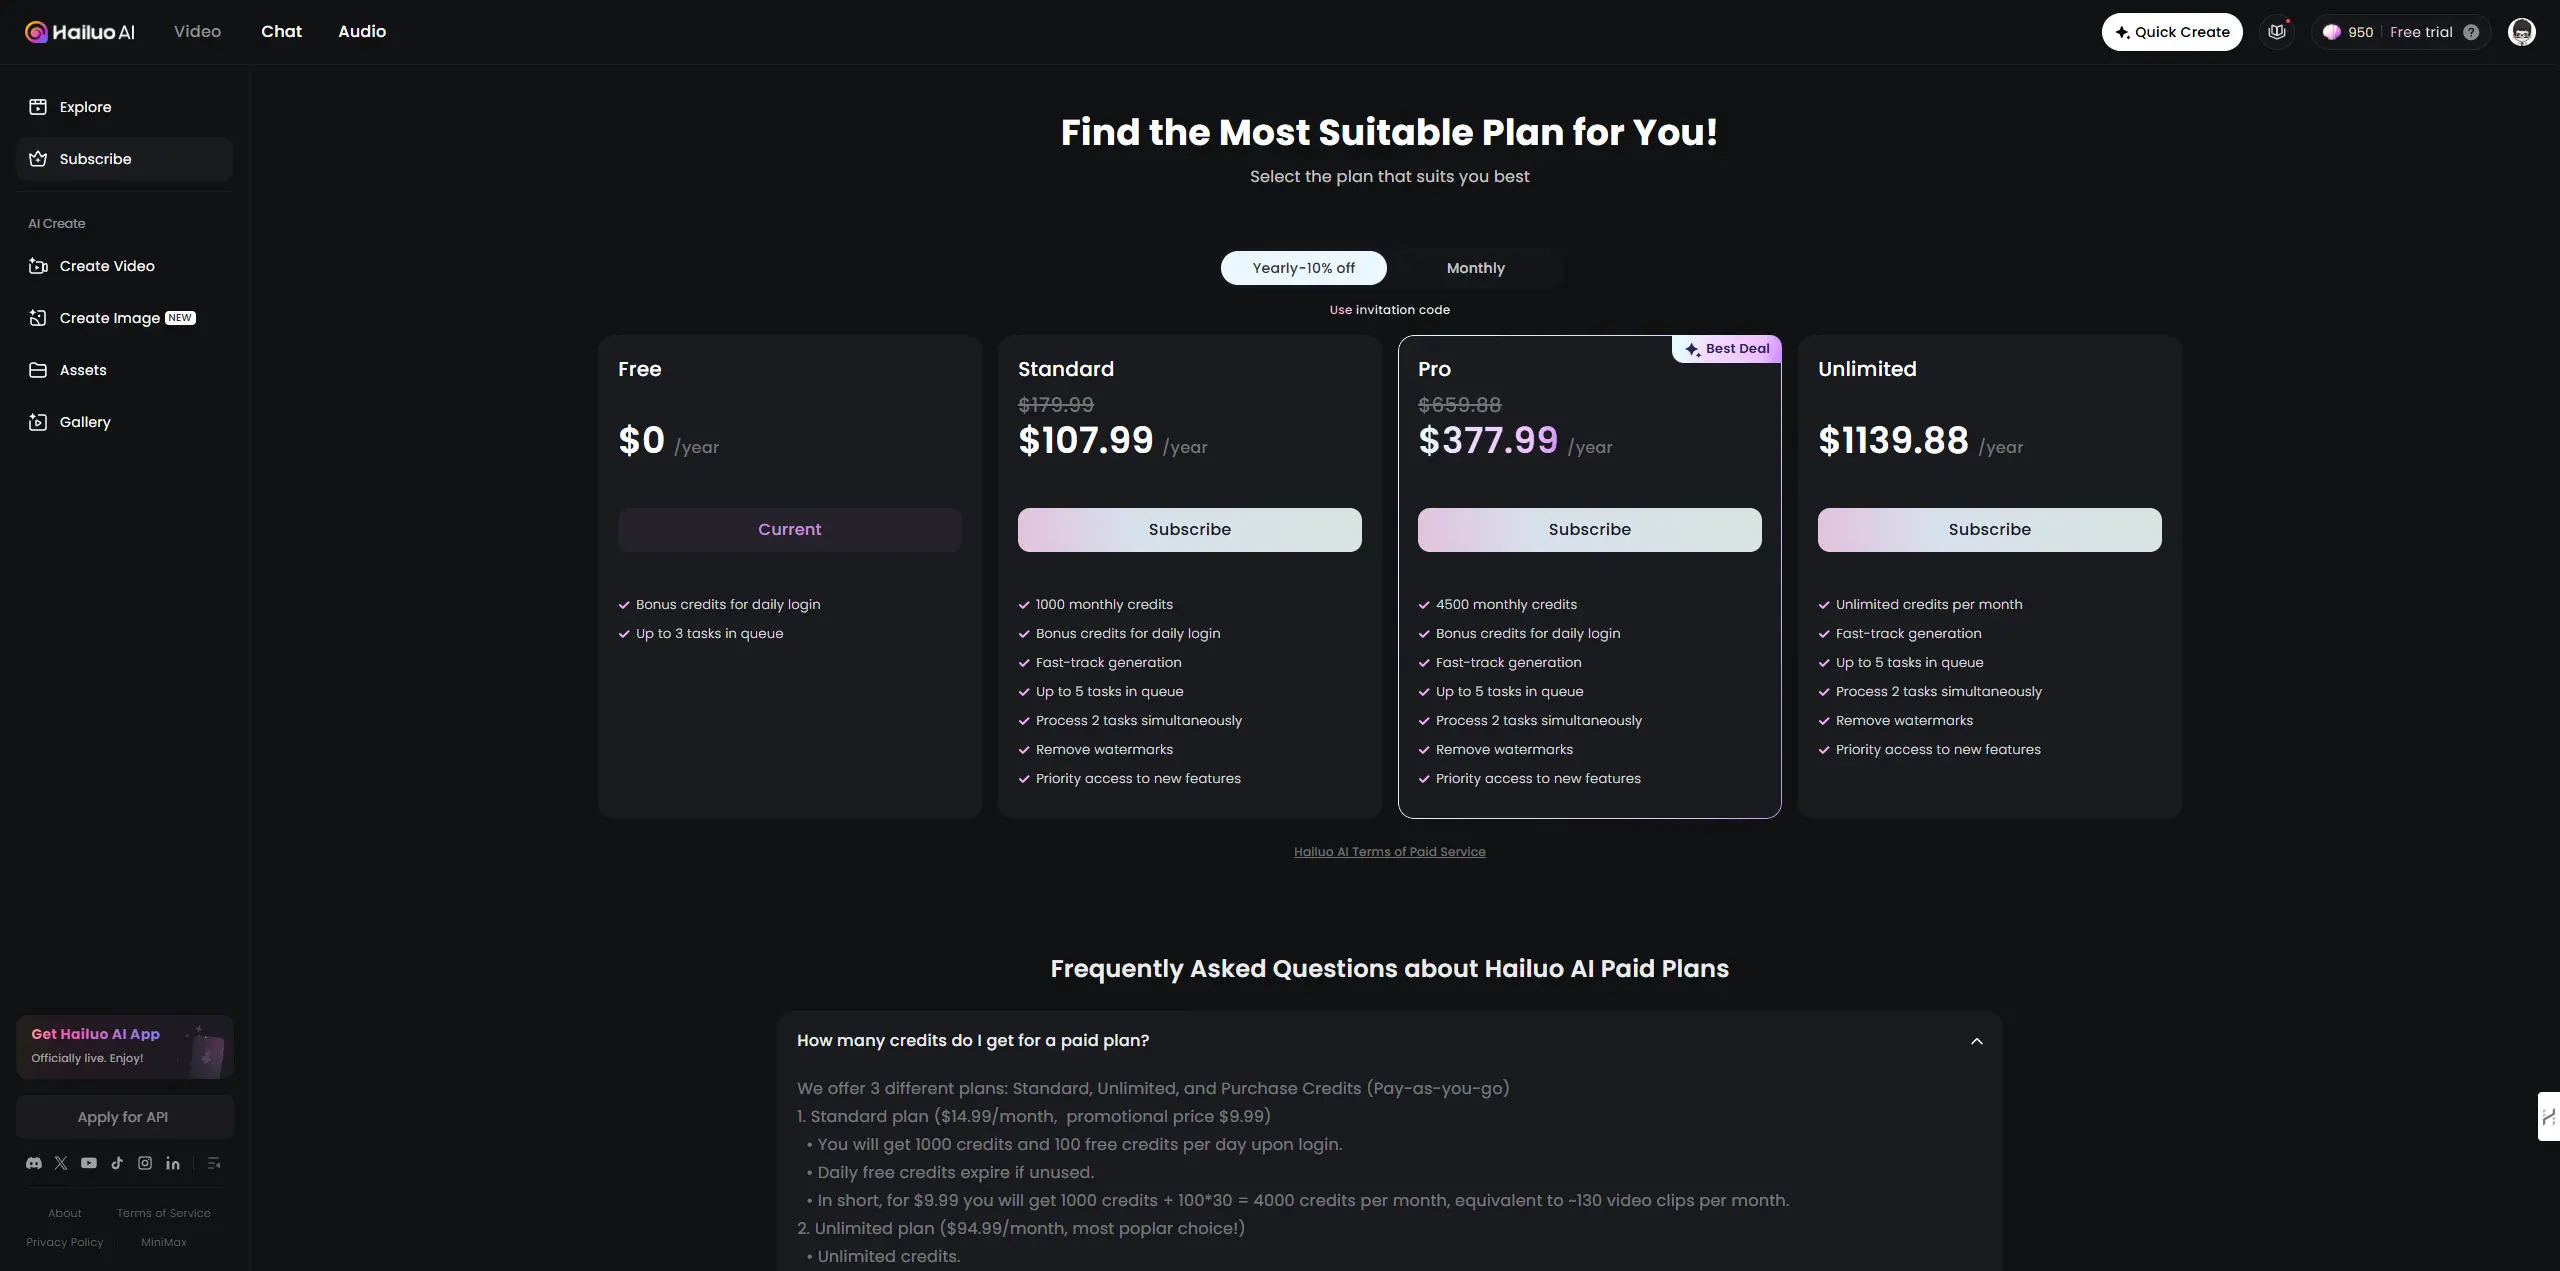Open the Instagram social icon
This screenshot has height=1271, width=2560.
coord(145,1163)
